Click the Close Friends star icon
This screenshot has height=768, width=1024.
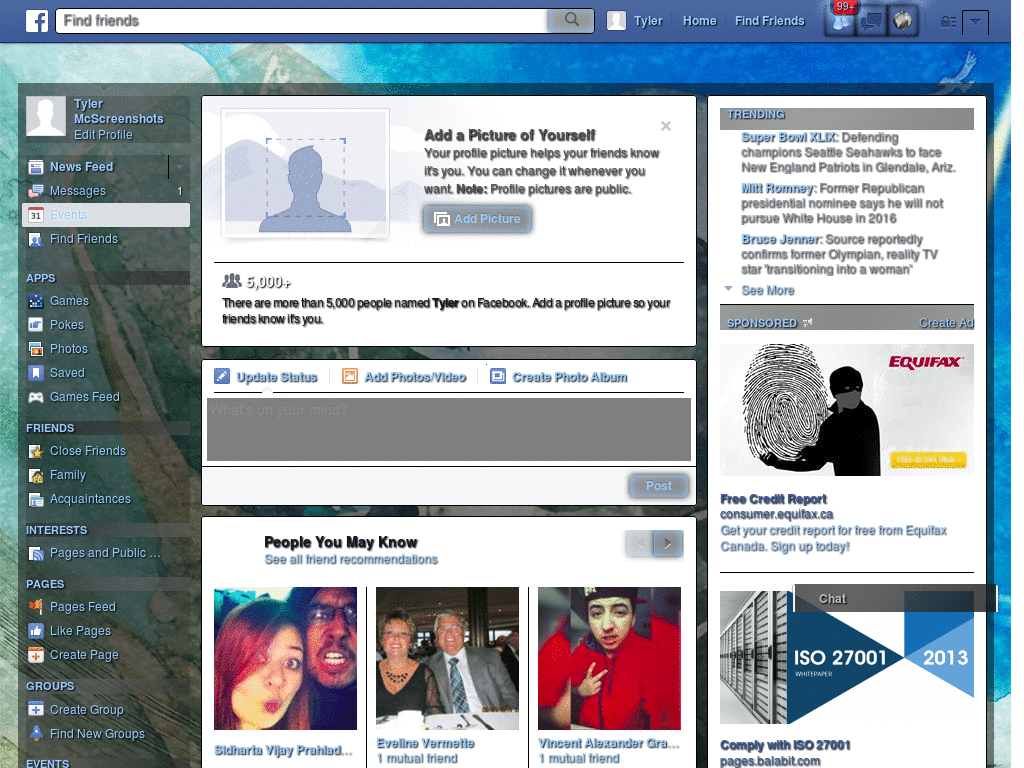(x=36, y=451)
